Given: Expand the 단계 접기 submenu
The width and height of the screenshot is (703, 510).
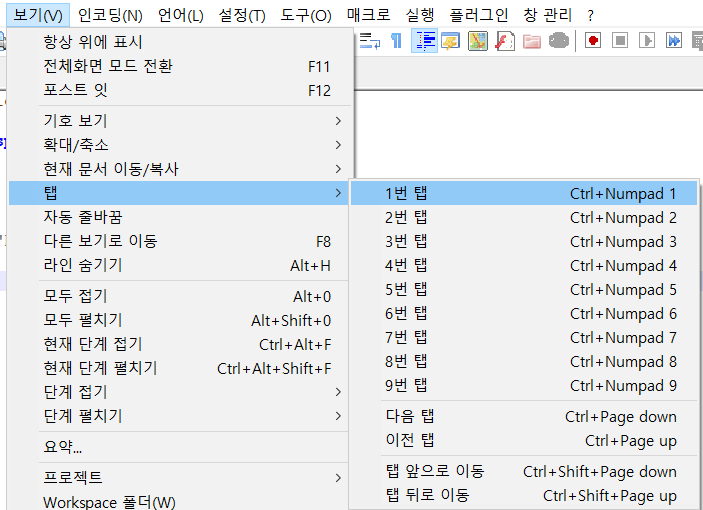Looking at the screenshot, I should click(178, 392).
